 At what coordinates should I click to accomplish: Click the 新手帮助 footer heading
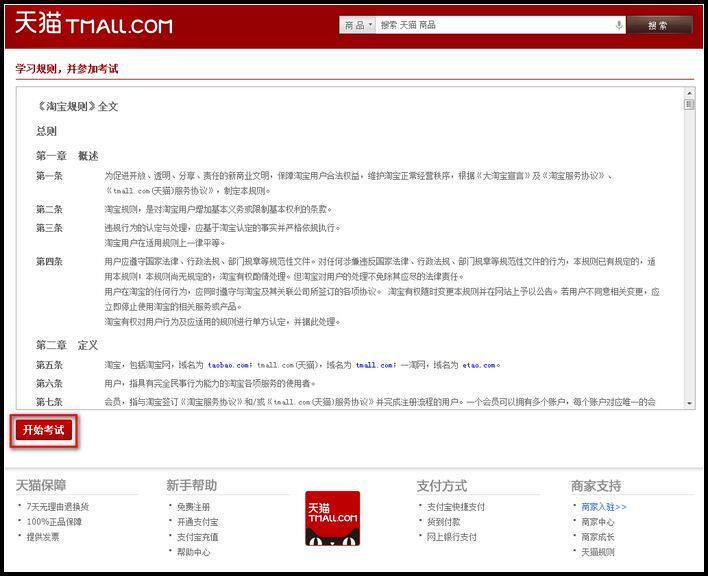click(191, 485)
